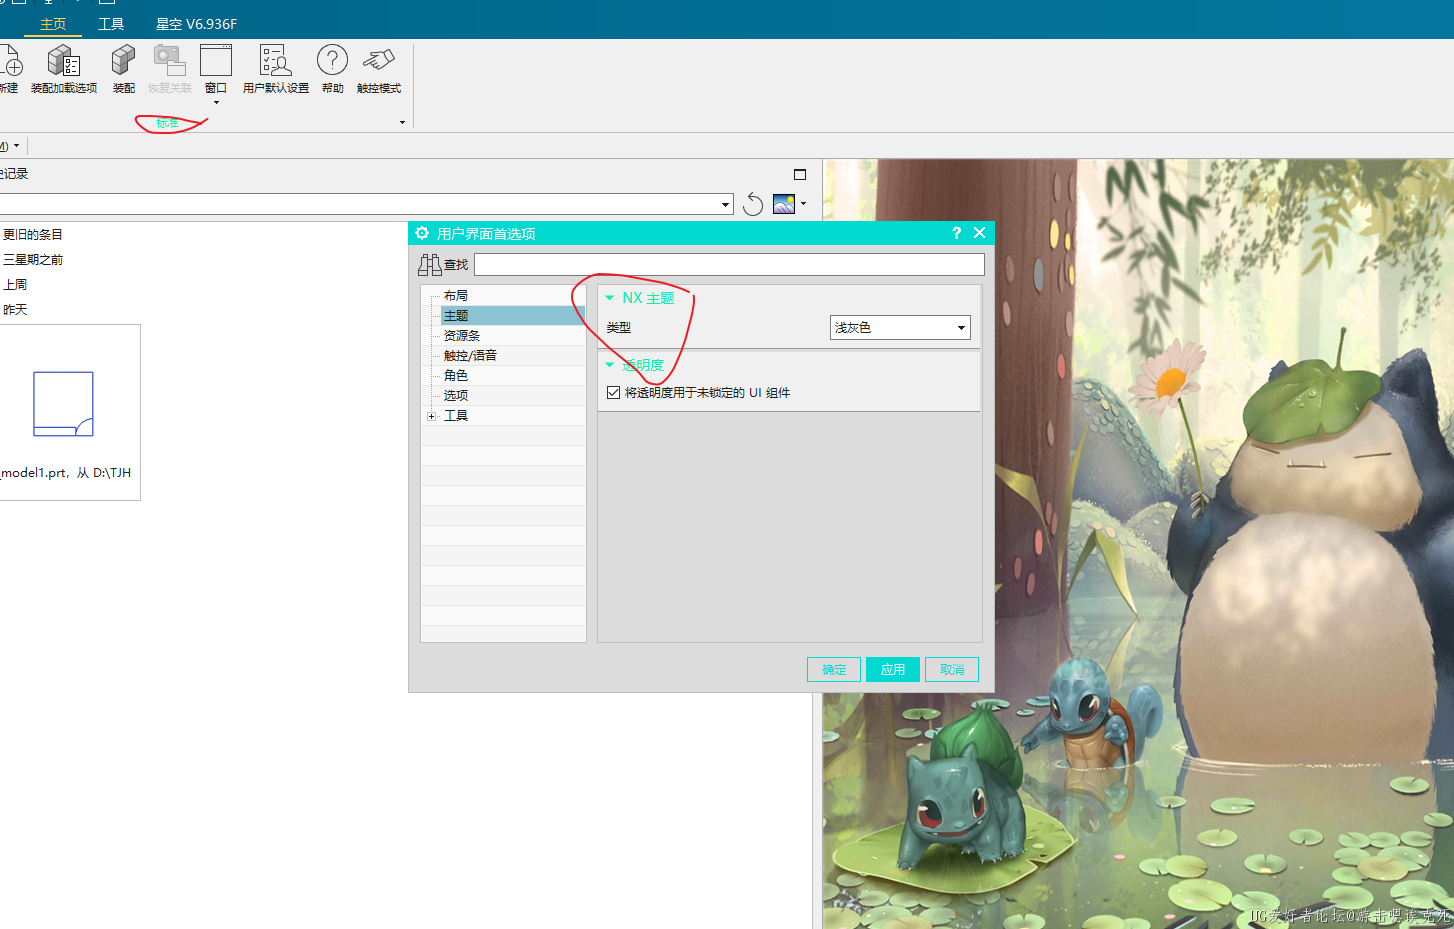Select 主题 in preferences tree
The width and height of the screenshot is (1454, 929).
(456, 316)
